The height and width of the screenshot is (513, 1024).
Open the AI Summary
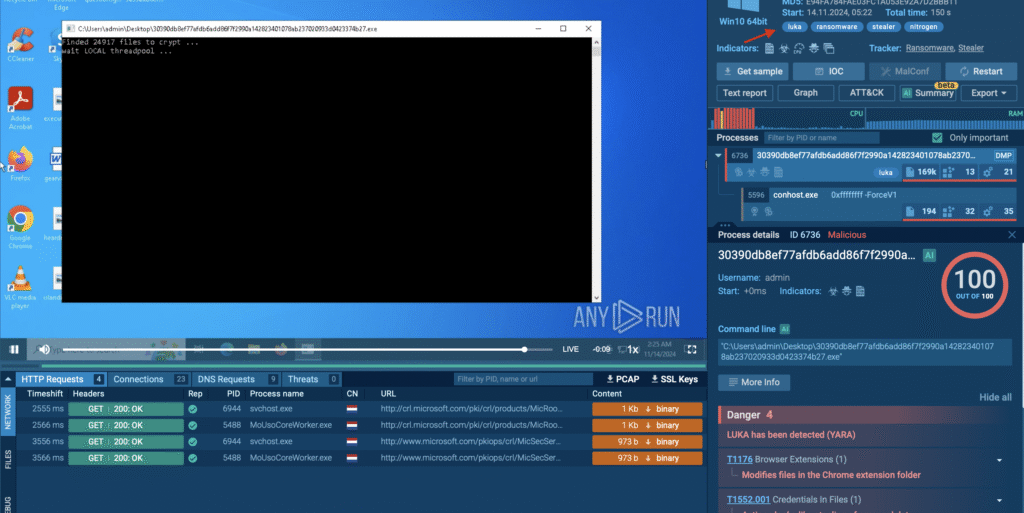click(927, 93)
